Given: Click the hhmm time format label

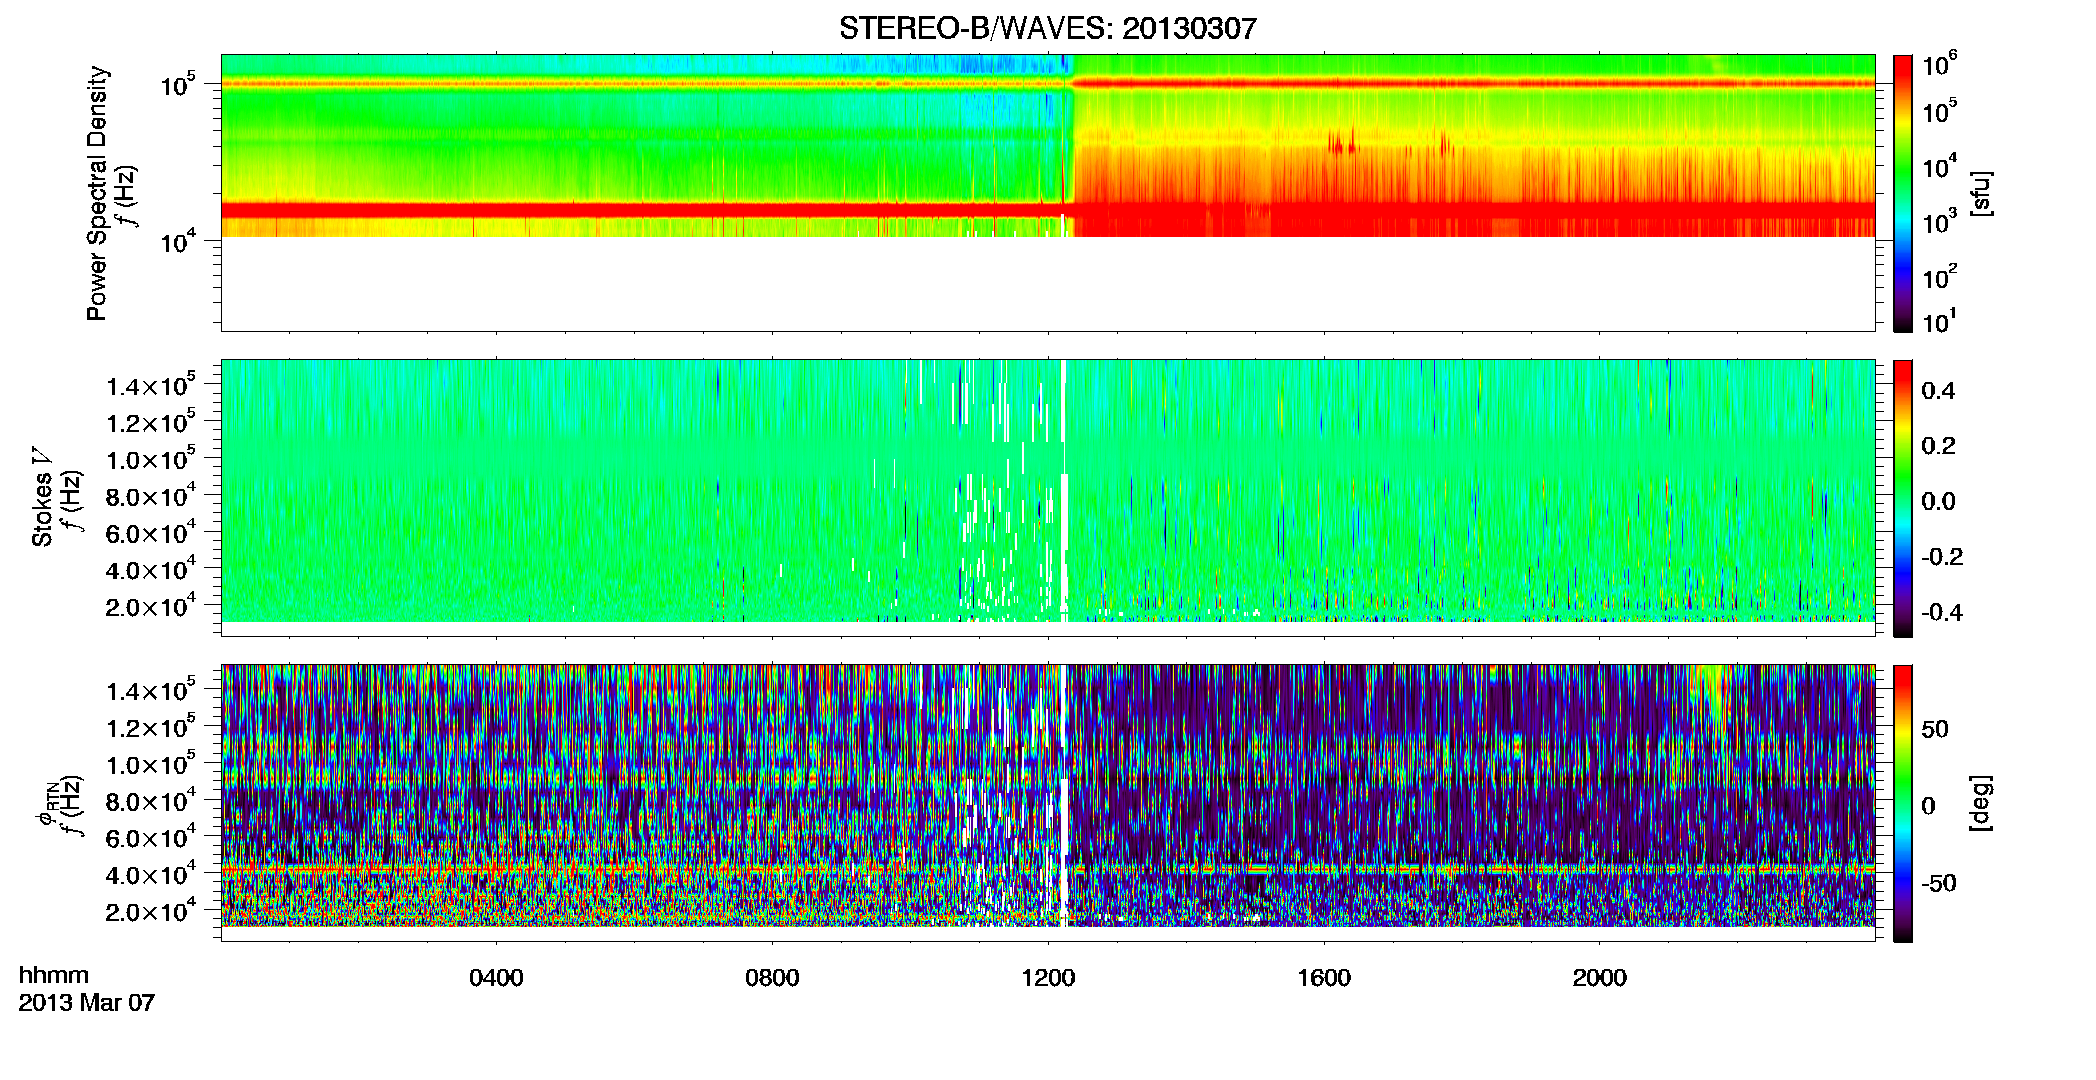Looking at the screenshot, I should (x=54, y=975).
